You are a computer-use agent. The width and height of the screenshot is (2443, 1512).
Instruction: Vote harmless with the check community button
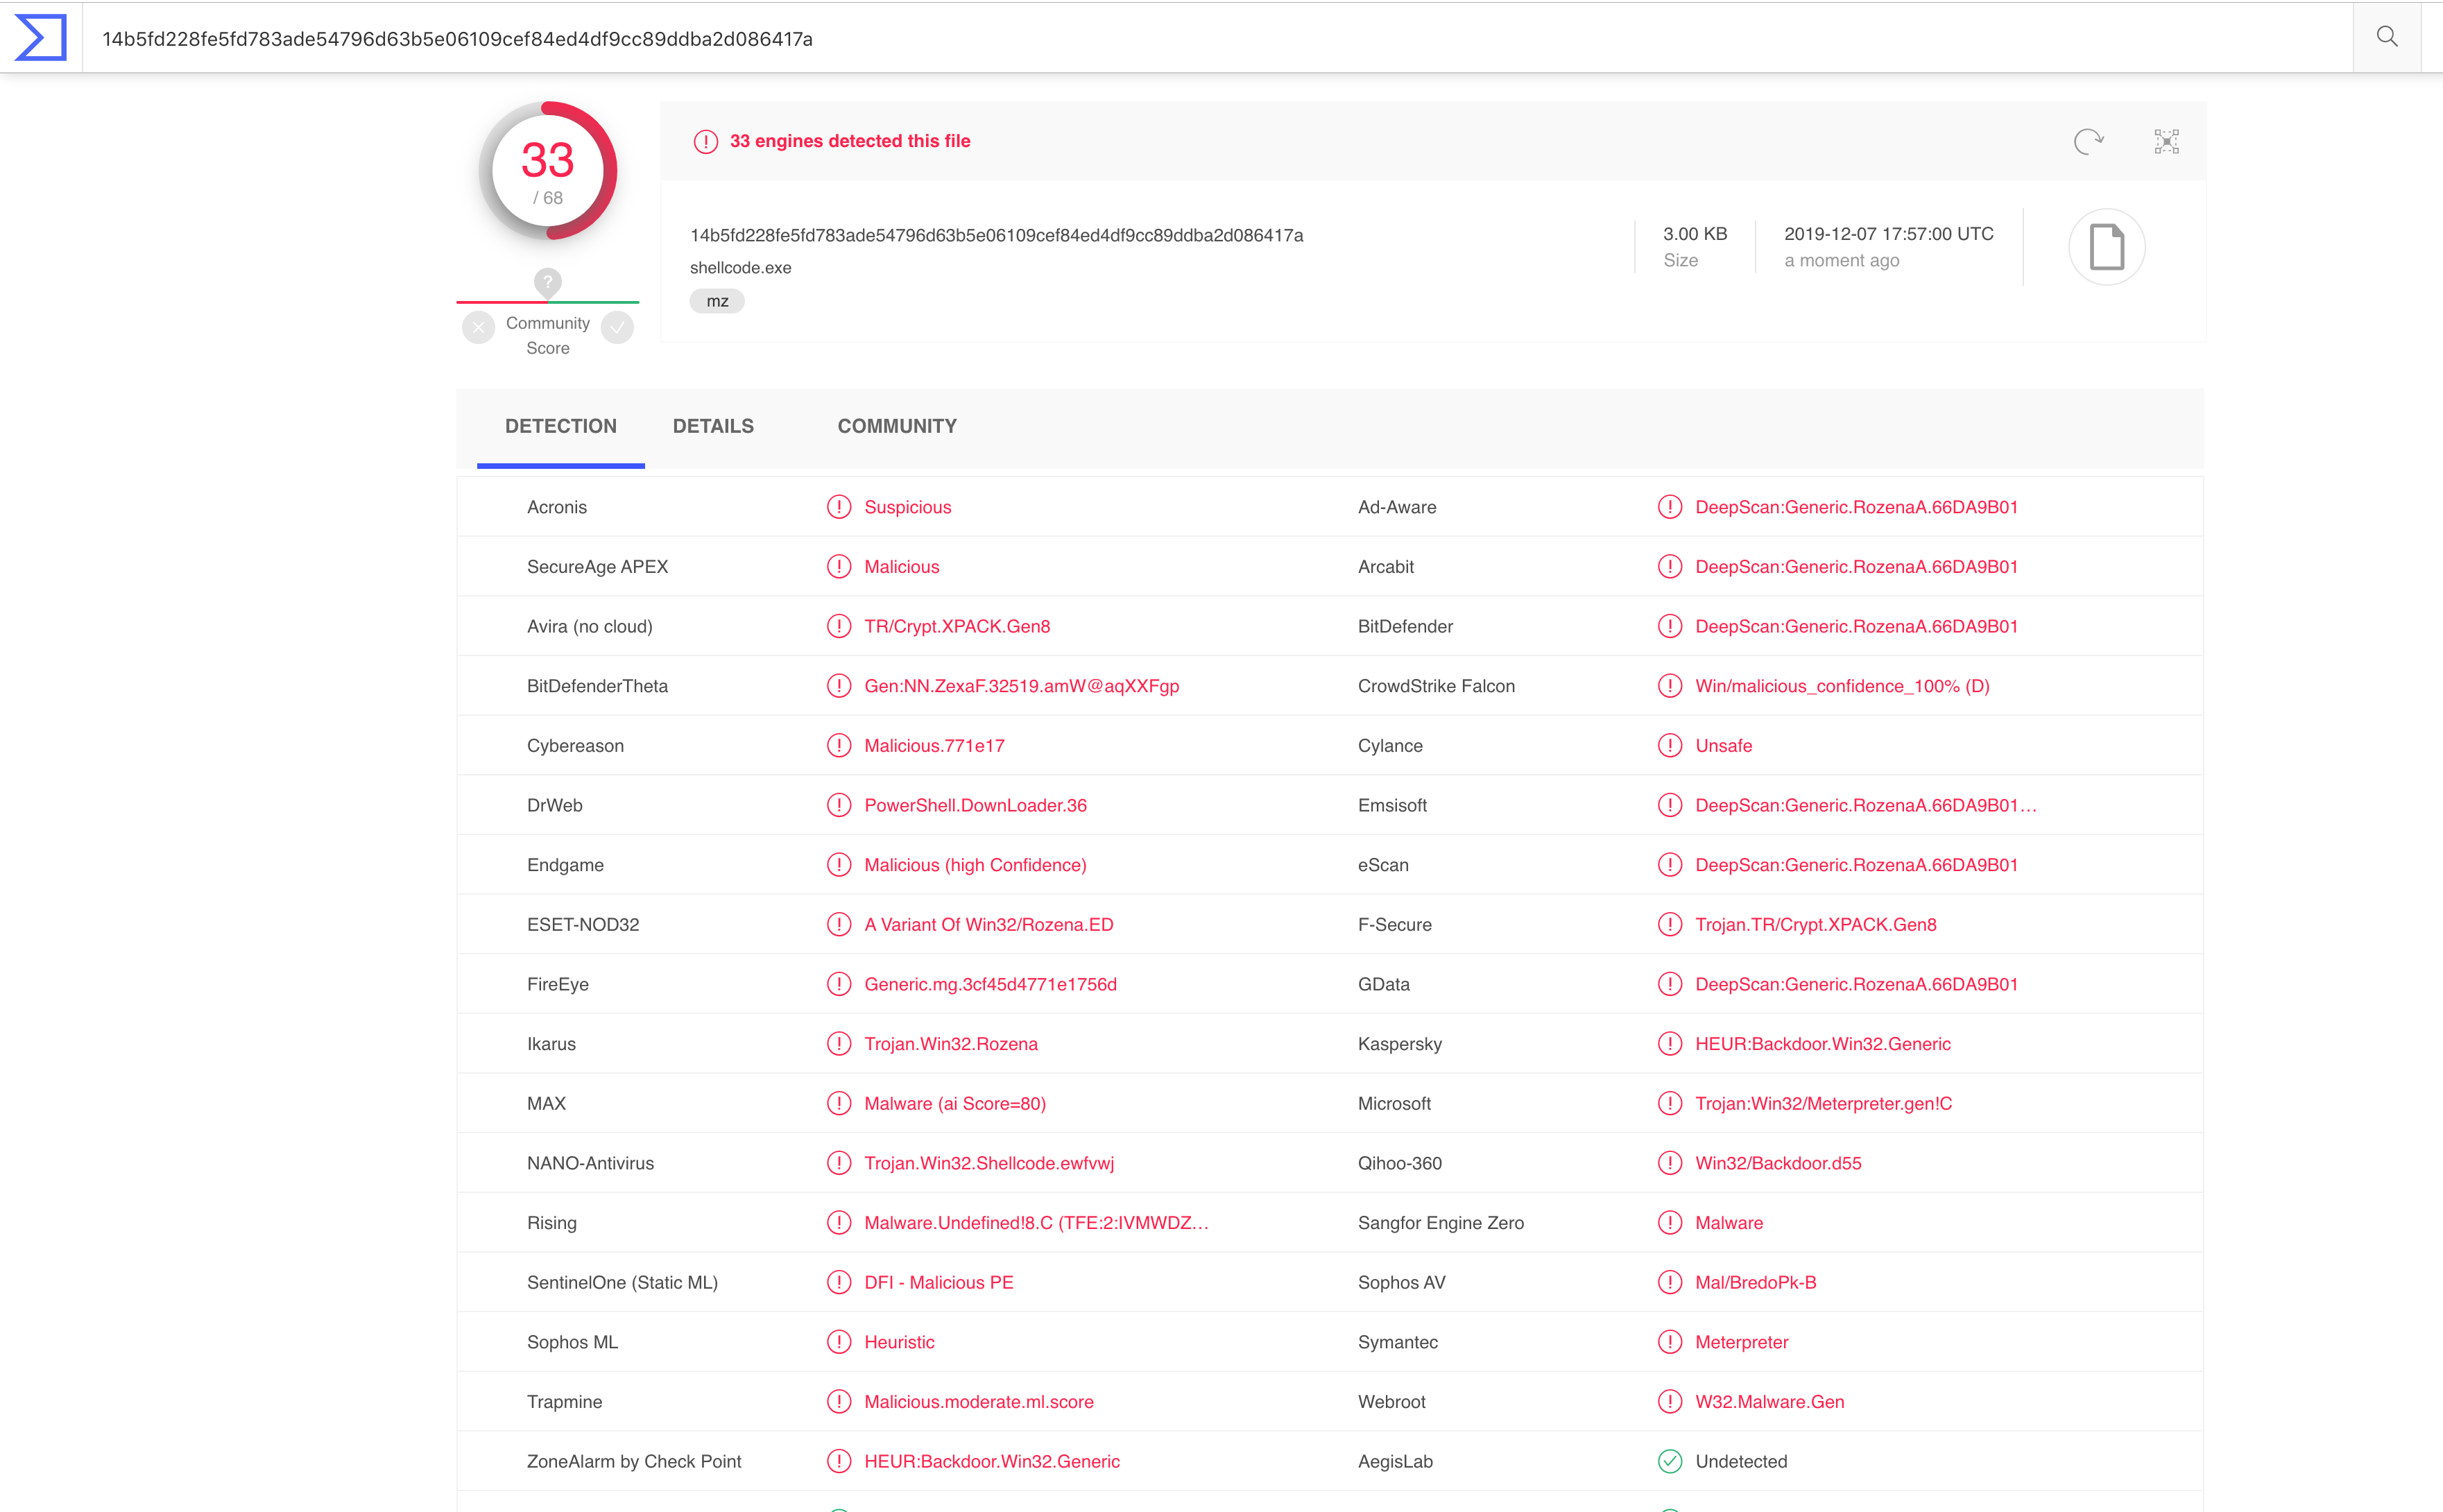(618, 327)
